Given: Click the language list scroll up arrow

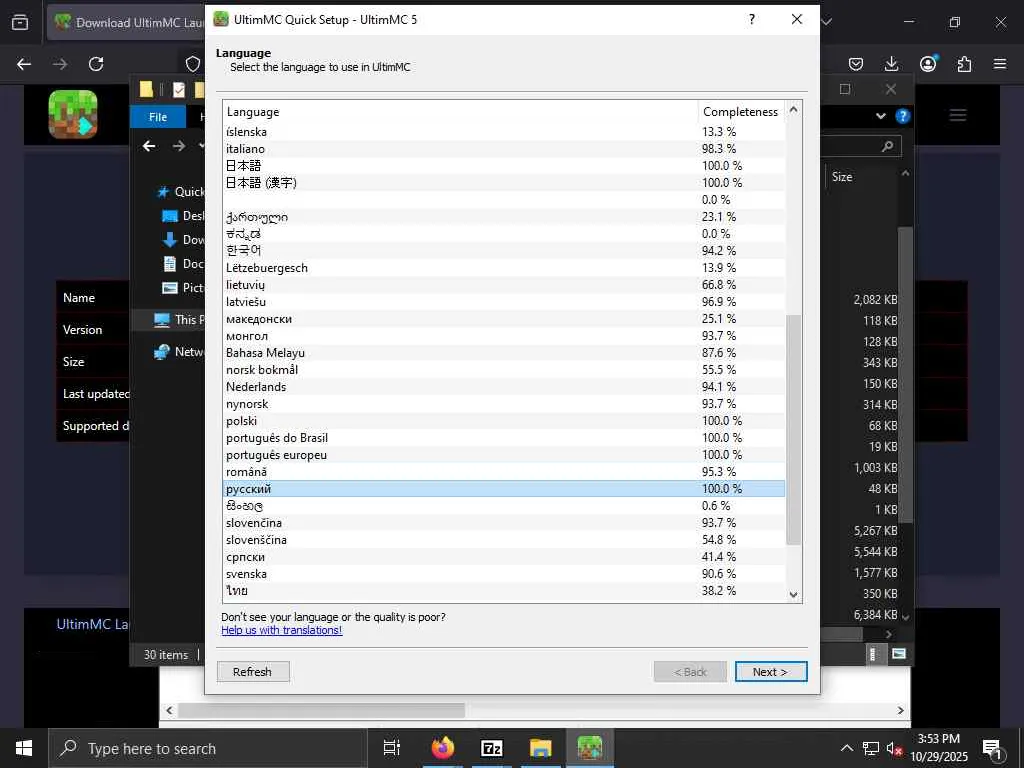Looking at the screenshot, I should pyautogui.click(x=793, y=109).
